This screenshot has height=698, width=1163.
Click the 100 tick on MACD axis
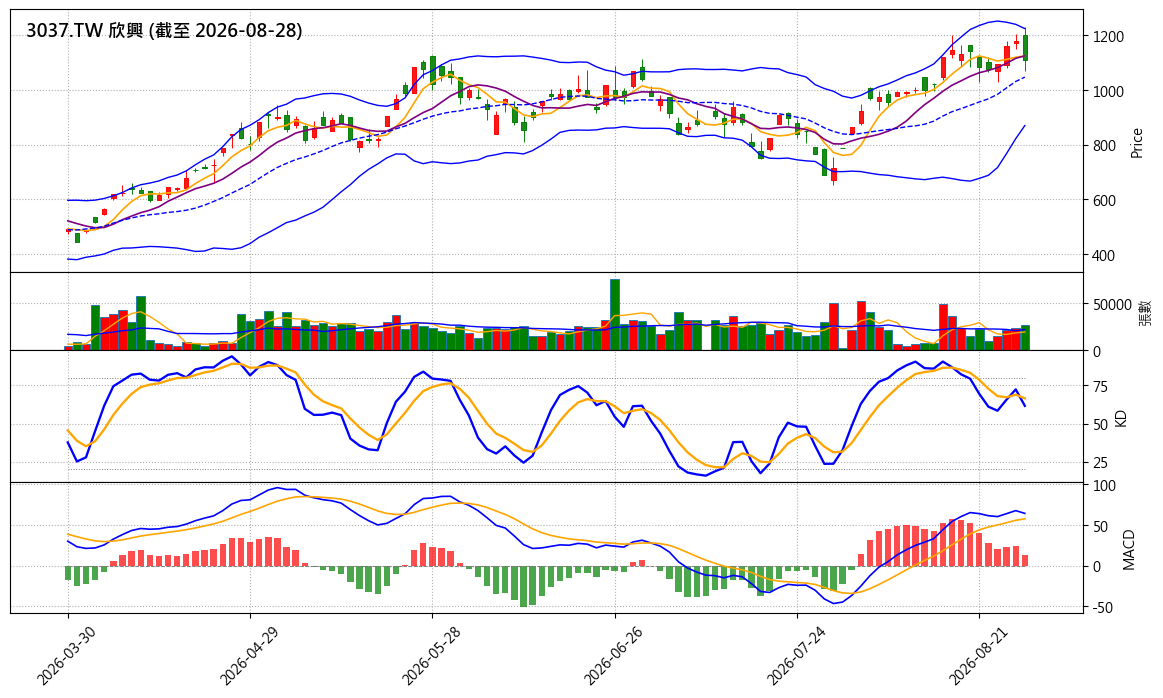1104,486
